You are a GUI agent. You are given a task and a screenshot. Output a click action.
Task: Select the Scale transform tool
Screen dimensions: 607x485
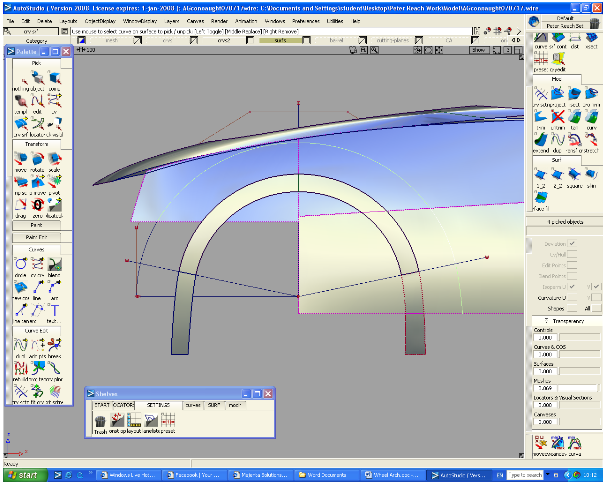pos(55,160)
